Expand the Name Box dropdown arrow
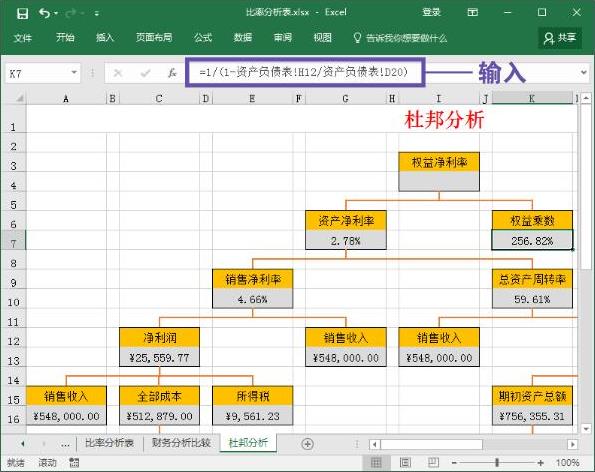The width and height of the screenshot is (595, 472). pyautogui.click(x=74, y=73)
